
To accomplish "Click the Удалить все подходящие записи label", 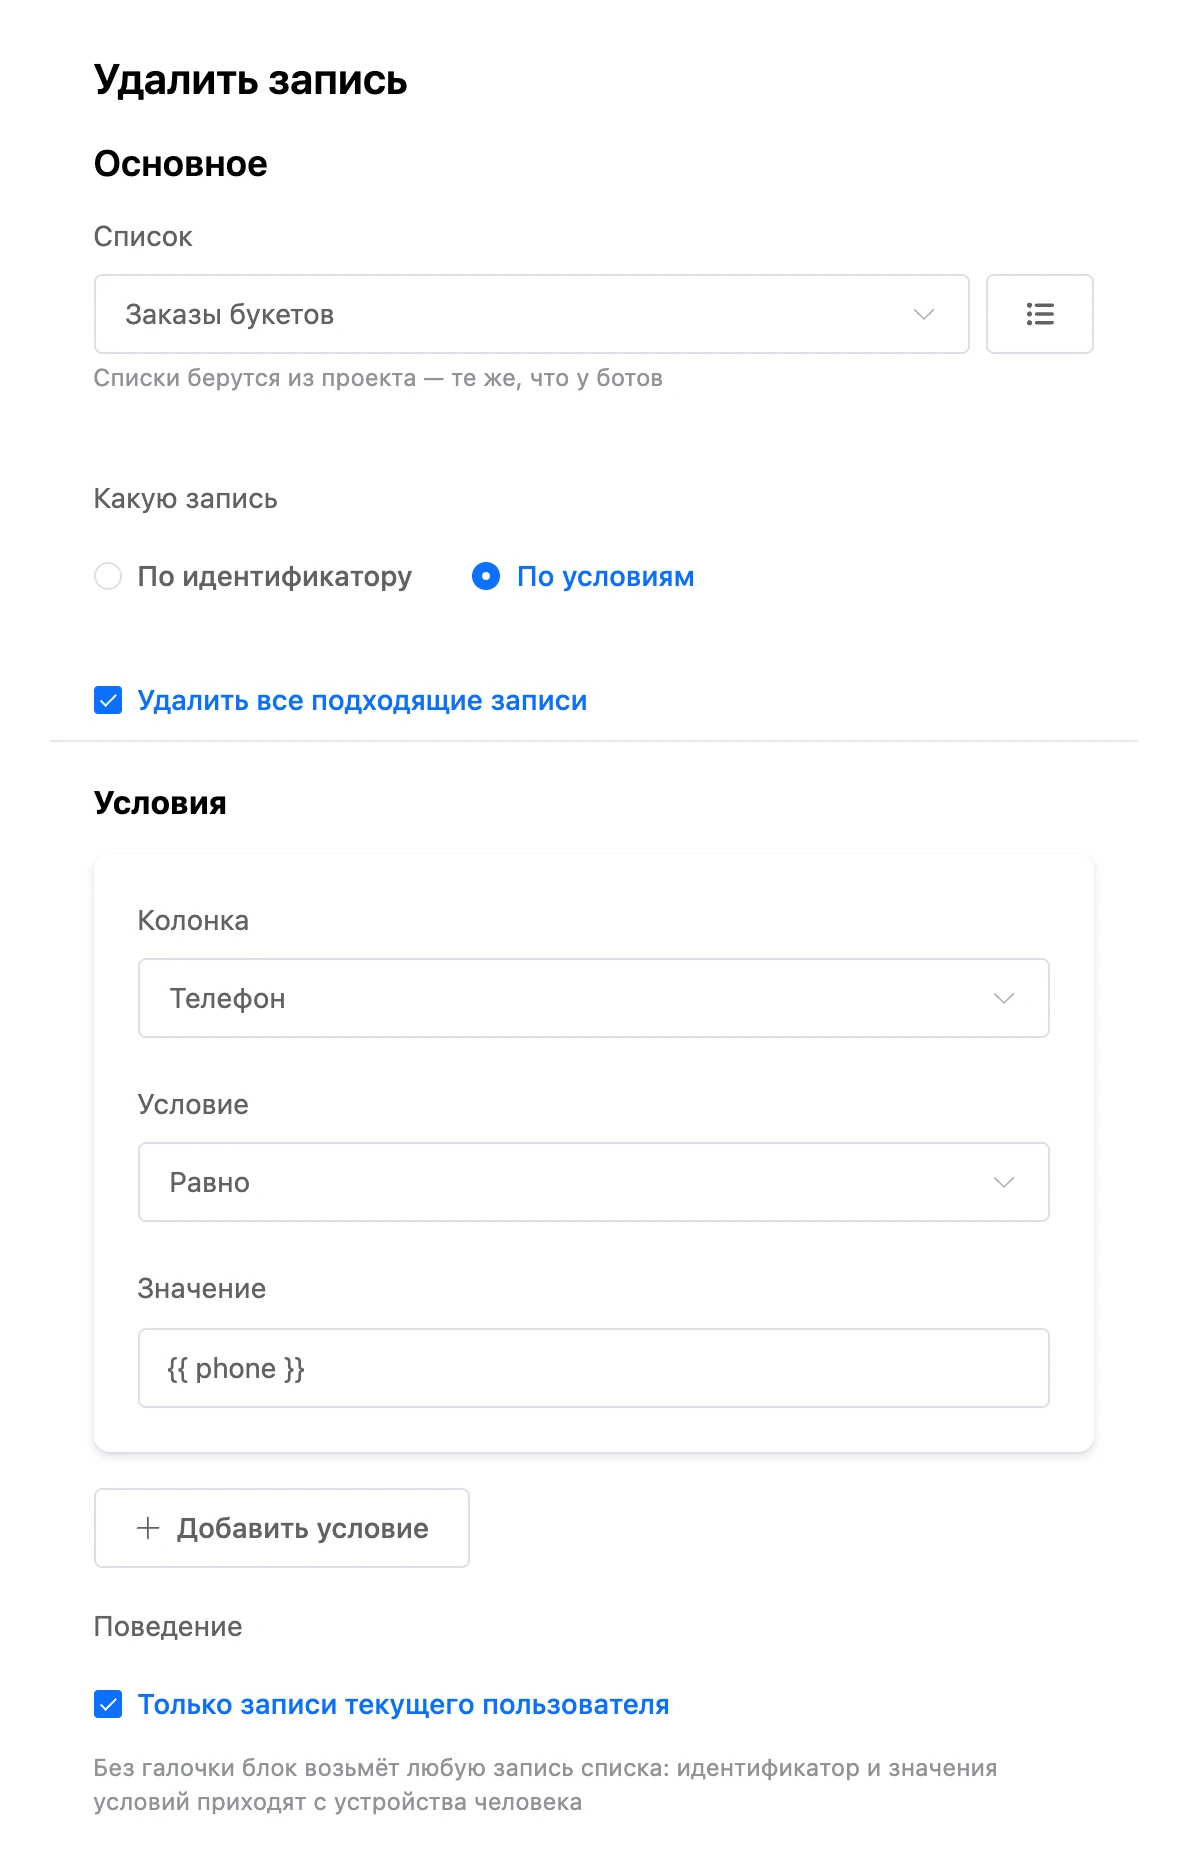I will [362, 701].
